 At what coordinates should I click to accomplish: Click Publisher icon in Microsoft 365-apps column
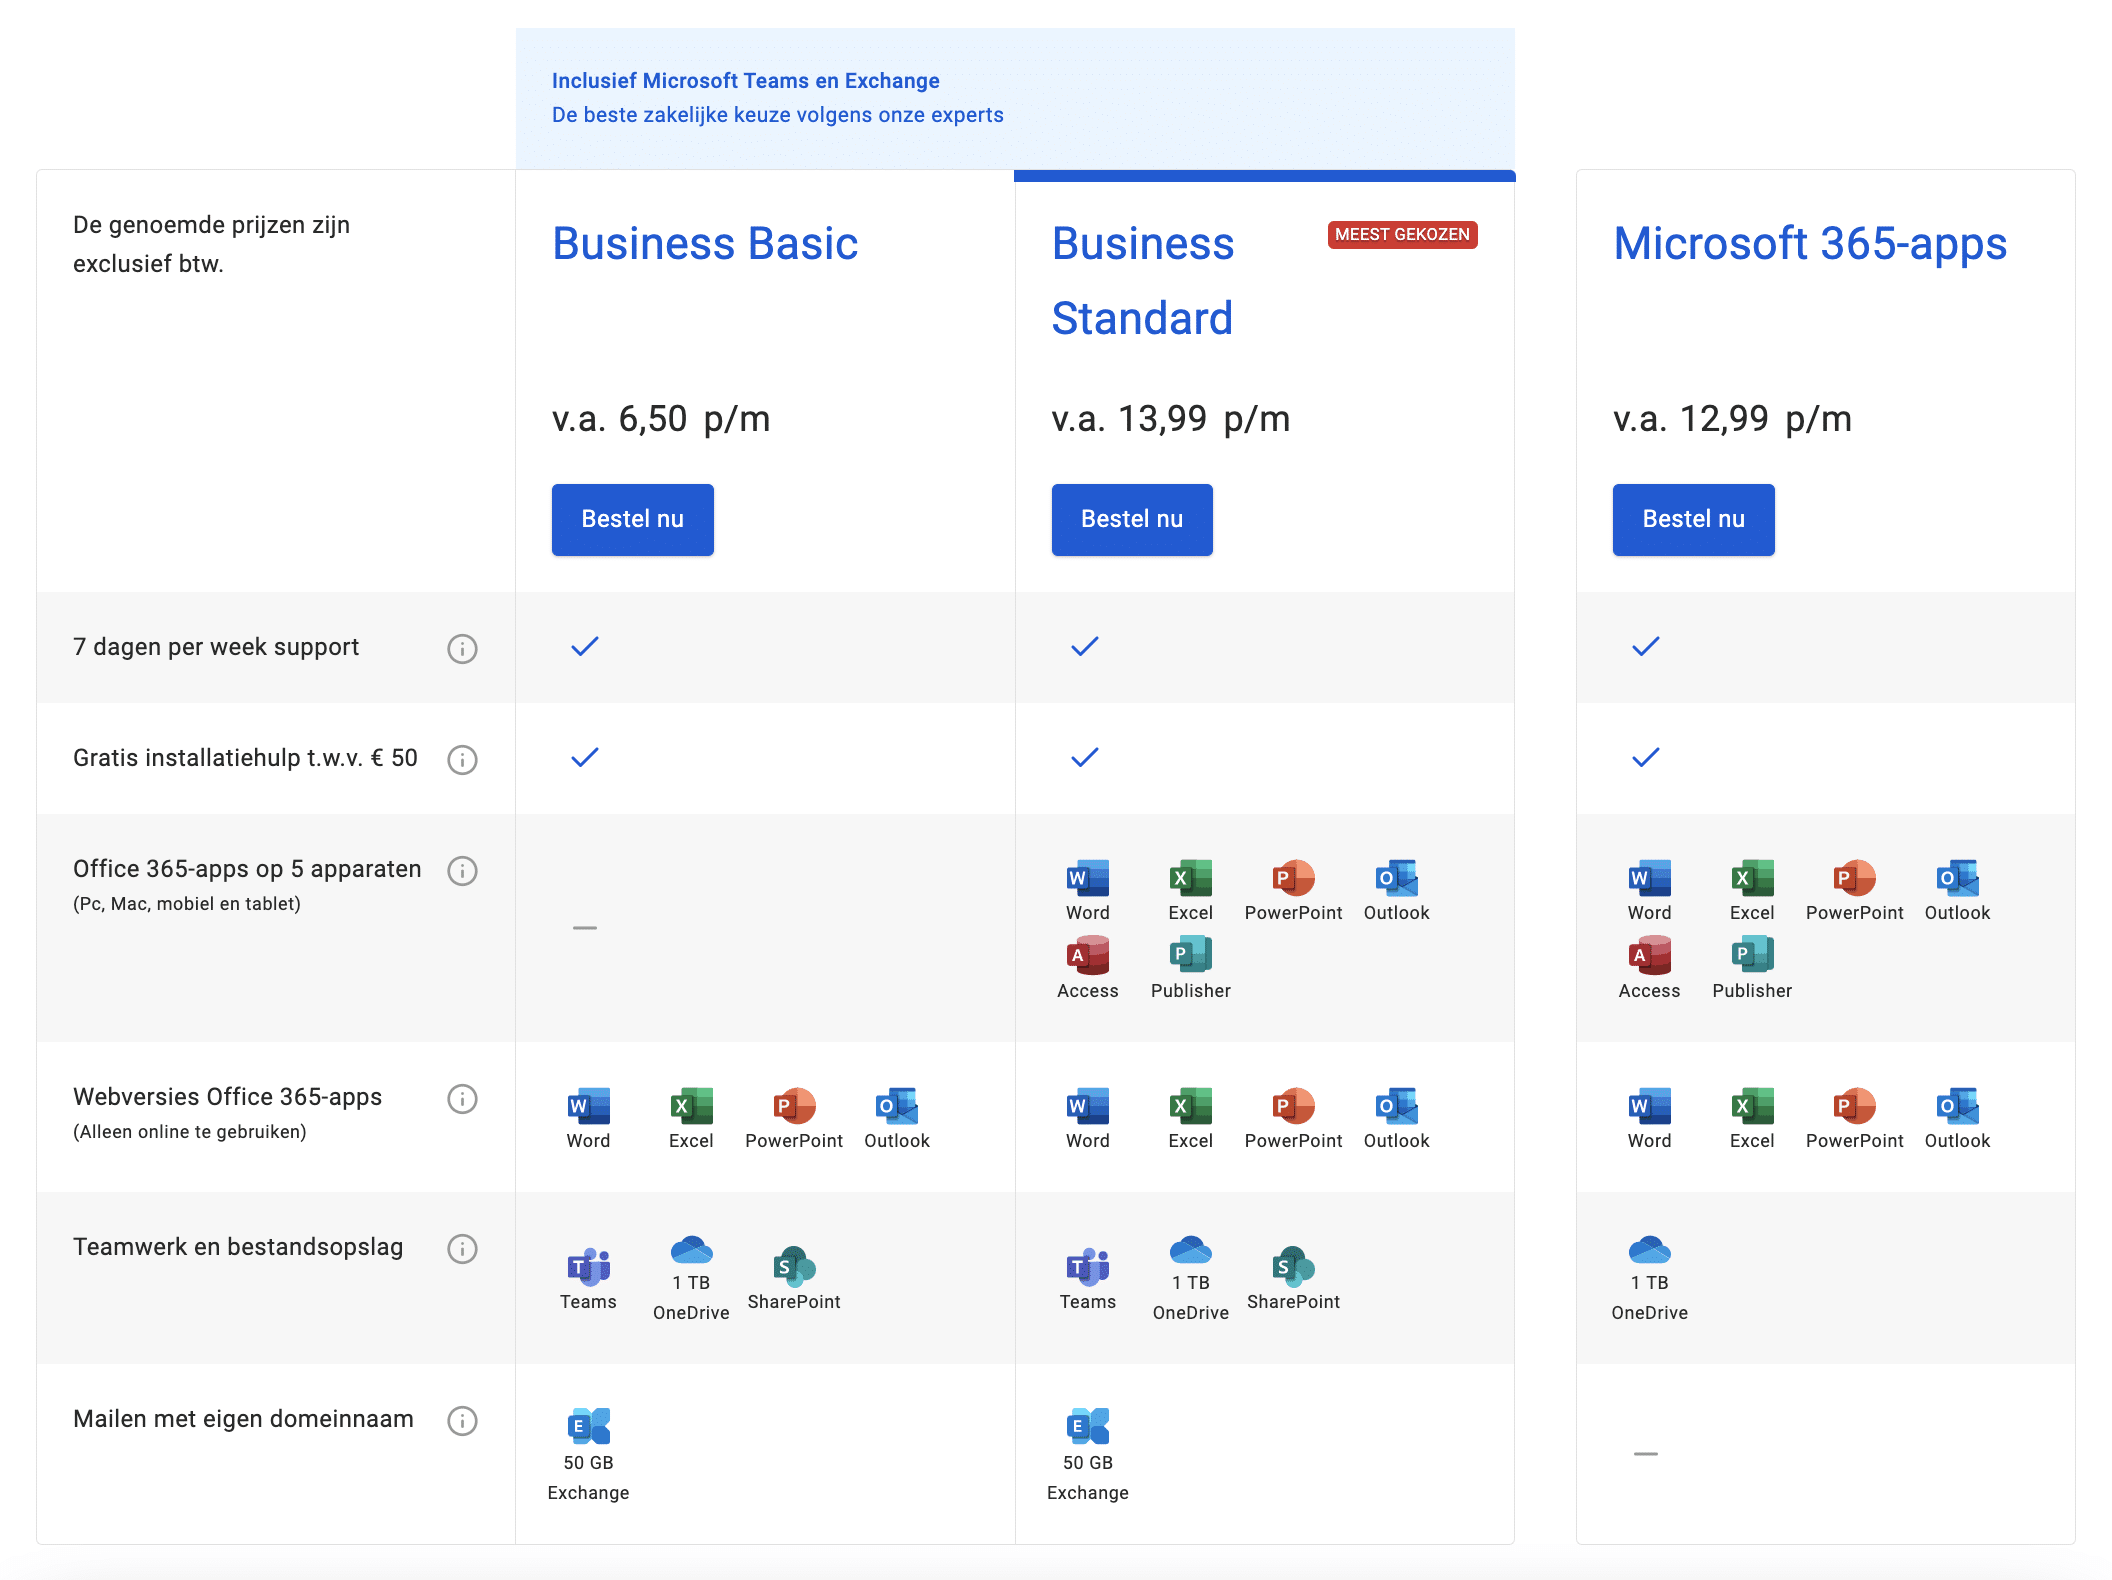(x=1752, y=955)
